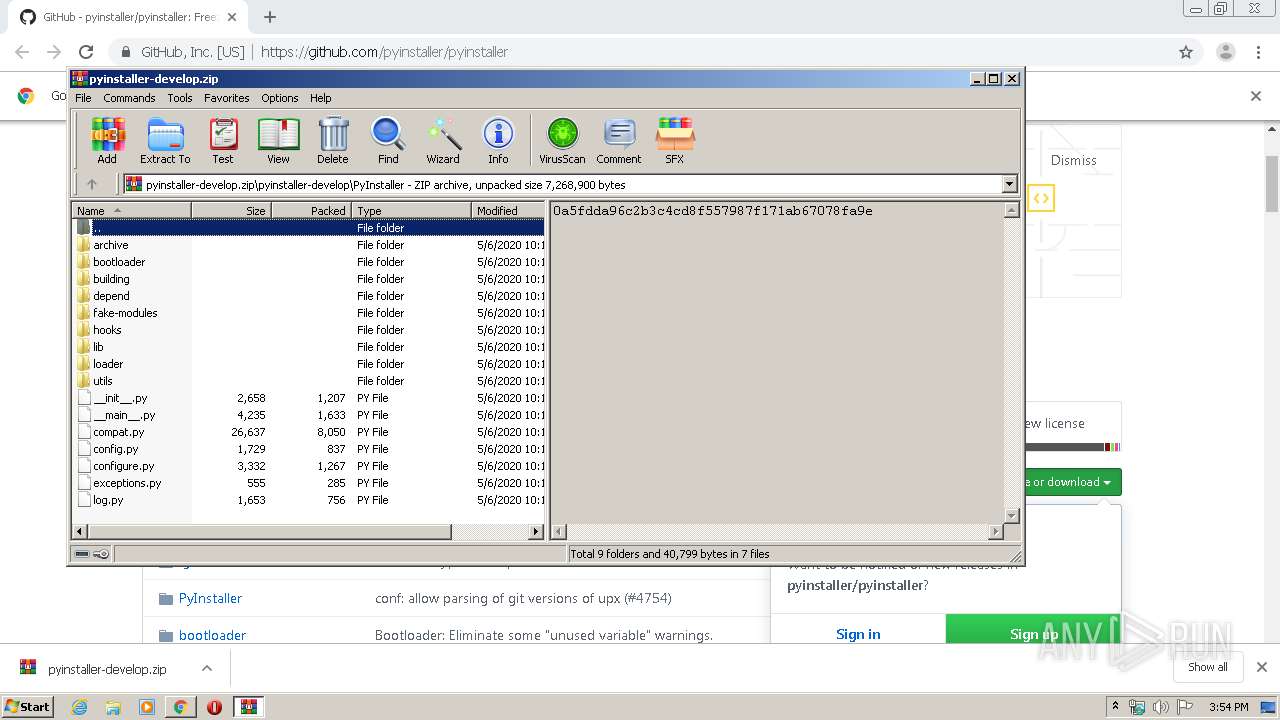Run VirusScan on the archive
Screen dimensions: 1280x720
tap(562, 141)
